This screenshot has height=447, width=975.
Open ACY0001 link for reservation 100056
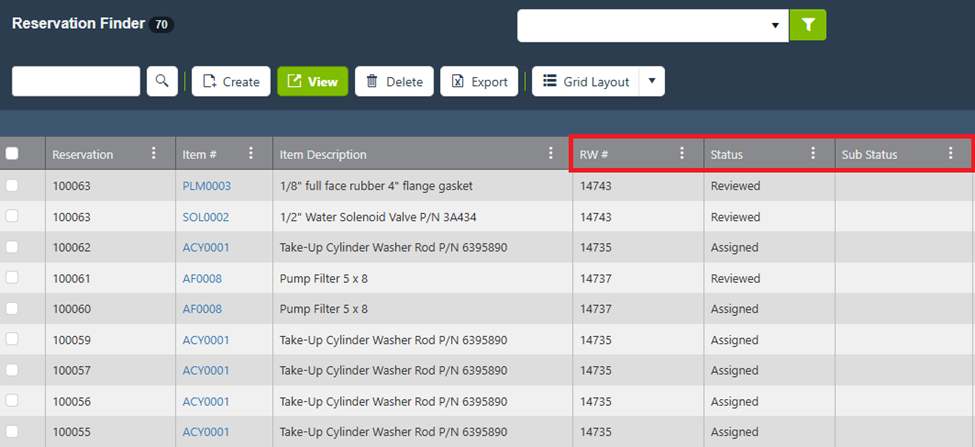click(x=206, y=402)
